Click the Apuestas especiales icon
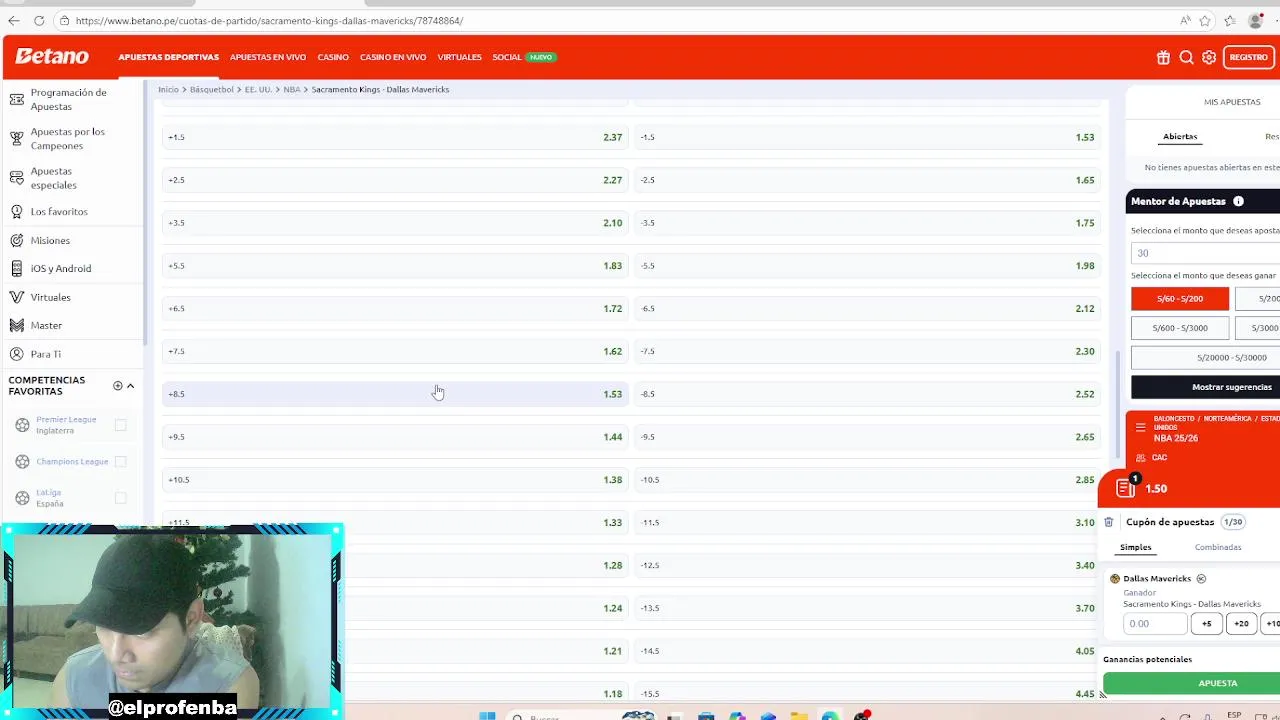The image size is (1280, 720). 16,177
